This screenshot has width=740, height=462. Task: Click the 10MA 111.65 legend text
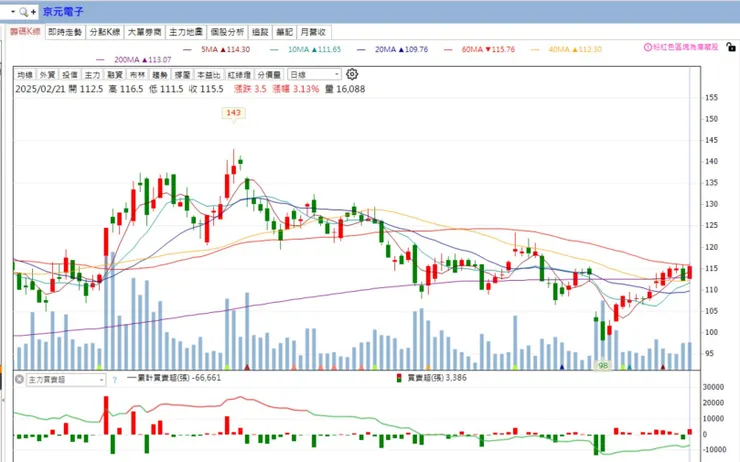click(x=314, y=50)
